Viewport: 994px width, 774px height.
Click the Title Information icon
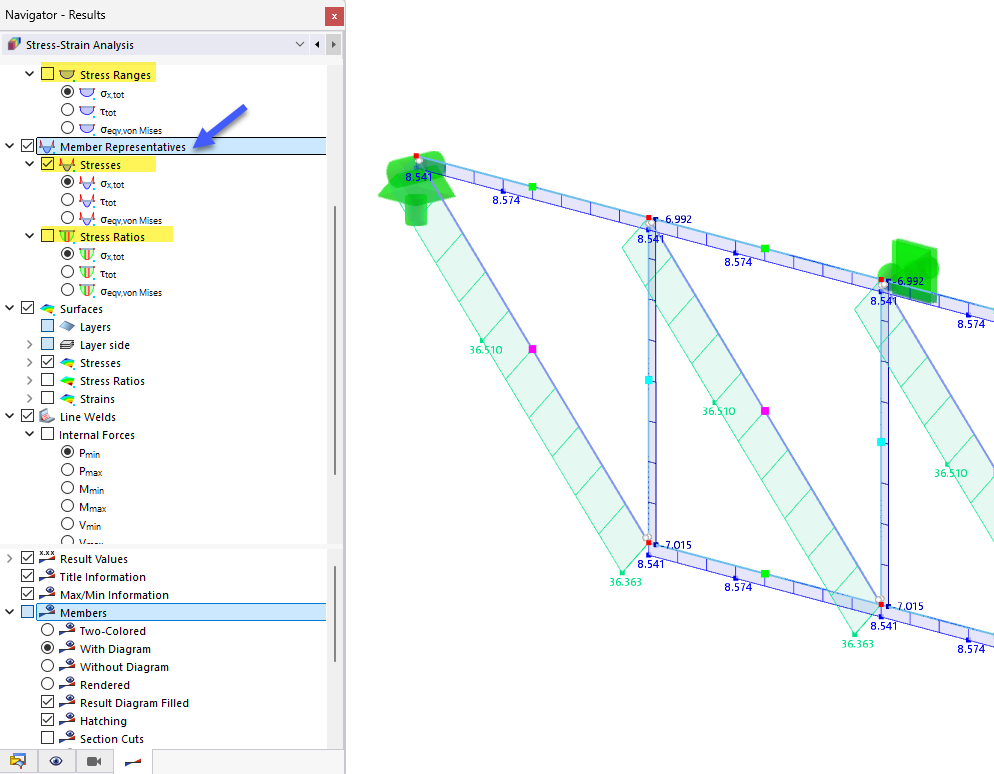(x=47, y=576)
